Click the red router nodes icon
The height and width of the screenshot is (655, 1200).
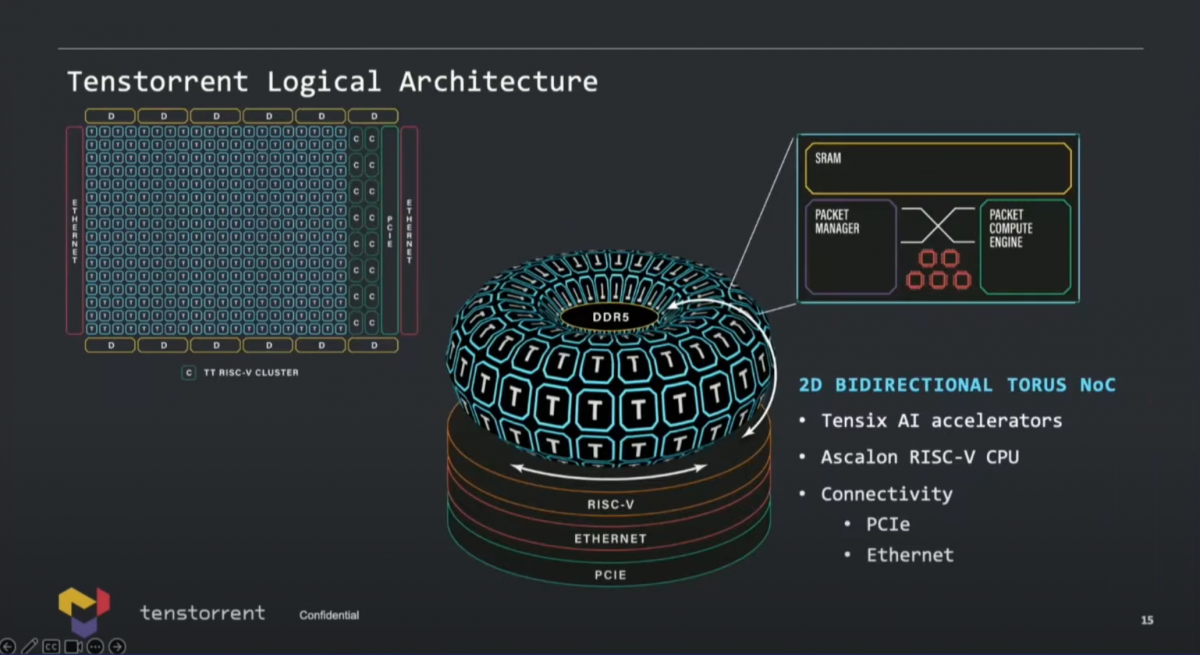pyautogui.click(x=938, y=270)
